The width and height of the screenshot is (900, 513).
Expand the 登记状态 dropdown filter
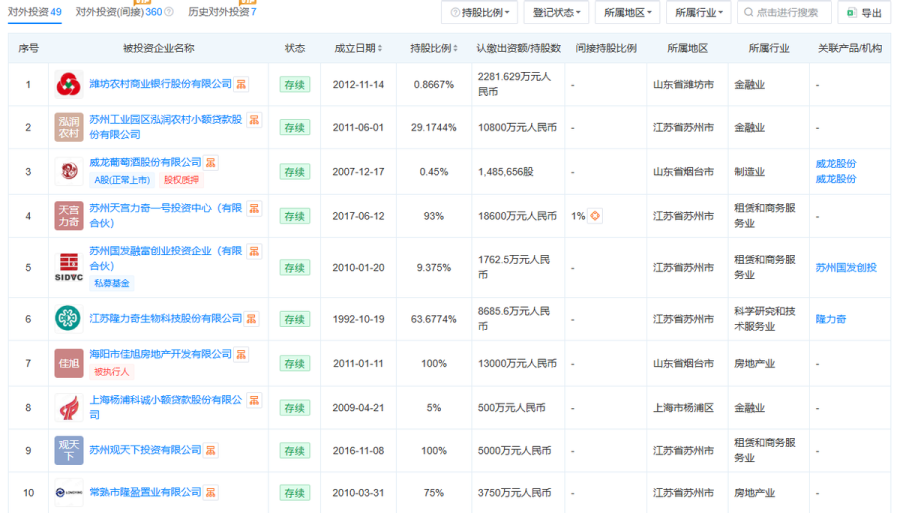click(x=557, y=13)
